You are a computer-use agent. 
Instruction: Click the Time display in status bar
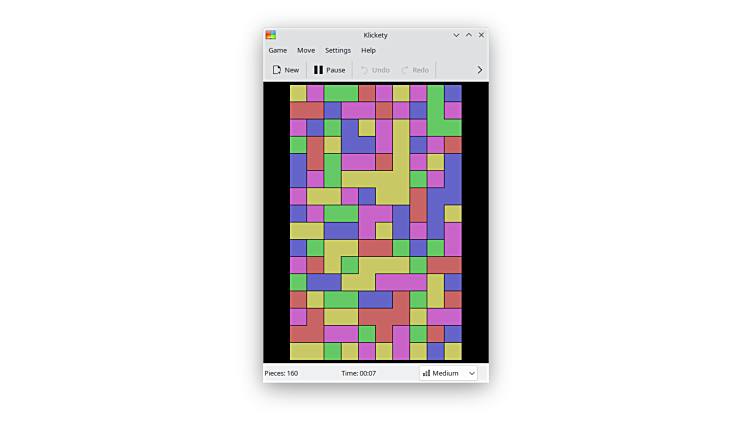click(x=358, y=373)
